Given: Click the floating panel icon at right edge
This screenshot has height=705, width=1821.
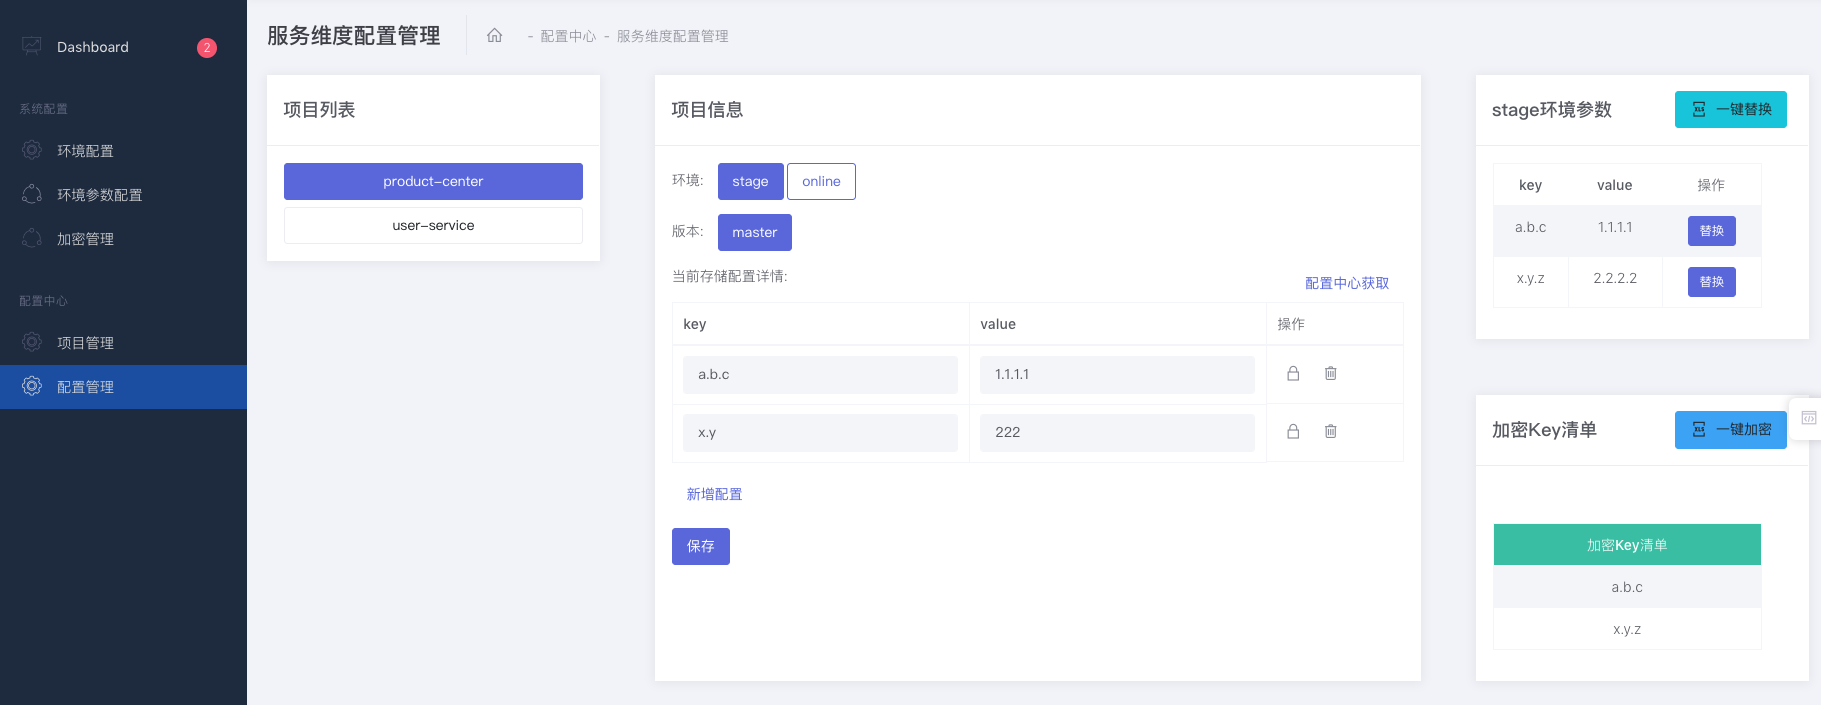Looking at the screenshot, I should (x=1808, y=418).
